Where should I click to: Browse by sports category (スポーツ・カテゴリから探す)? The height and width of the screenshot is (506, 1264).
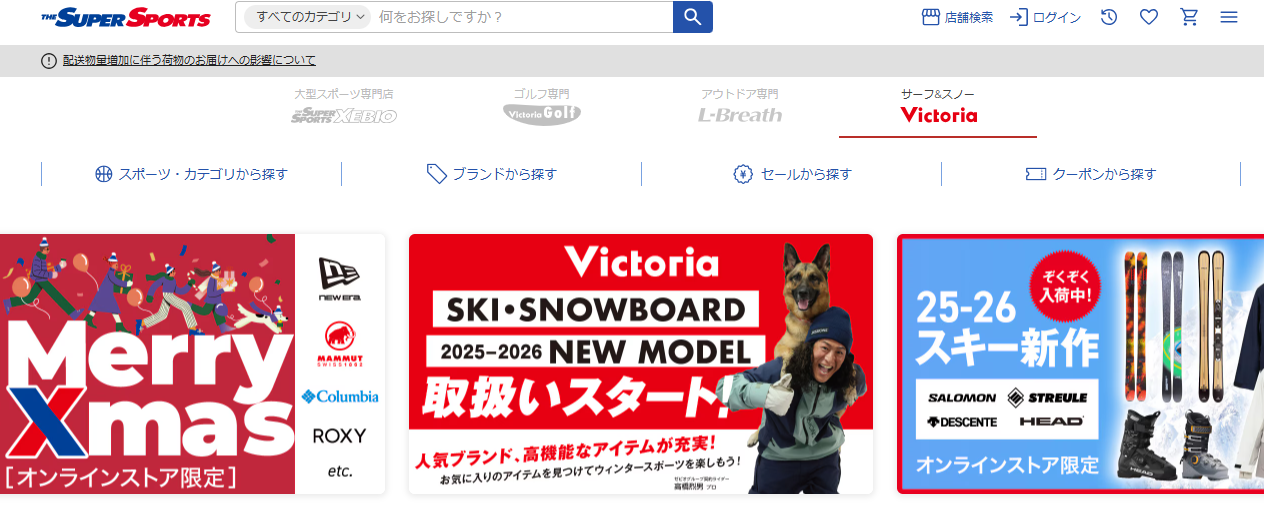191,174
